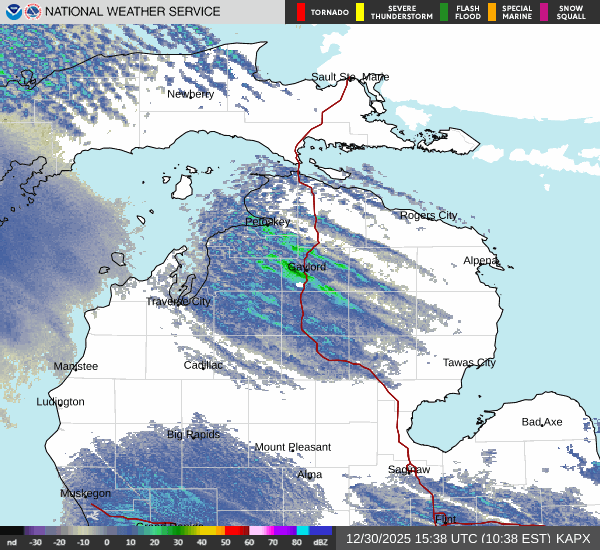
Task: Click the Alpena label on the map
Action: [480, 261]
